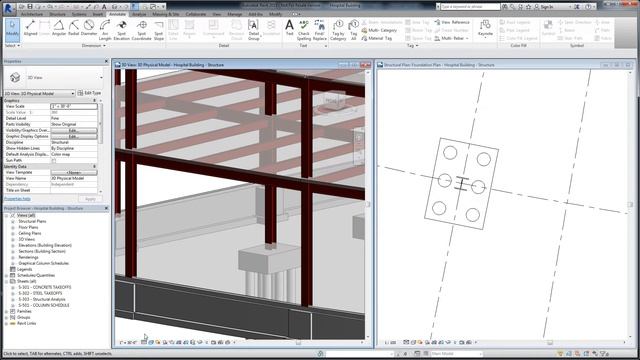Expand the Revit Links node
The height and width of the screenshot is (360, 640).
click(x=7, y=323)
